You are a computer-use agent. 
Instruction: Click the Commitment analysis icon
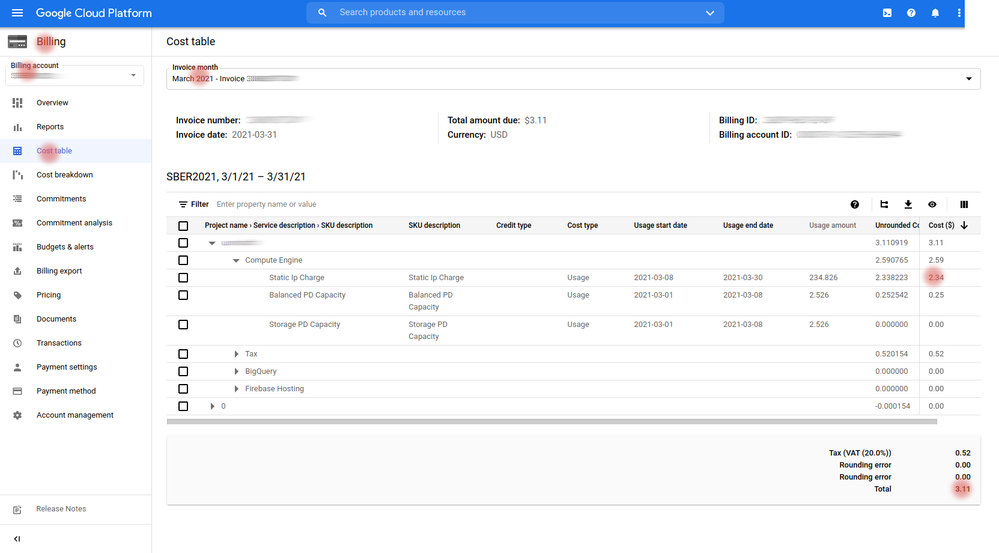tap(17, 223)
